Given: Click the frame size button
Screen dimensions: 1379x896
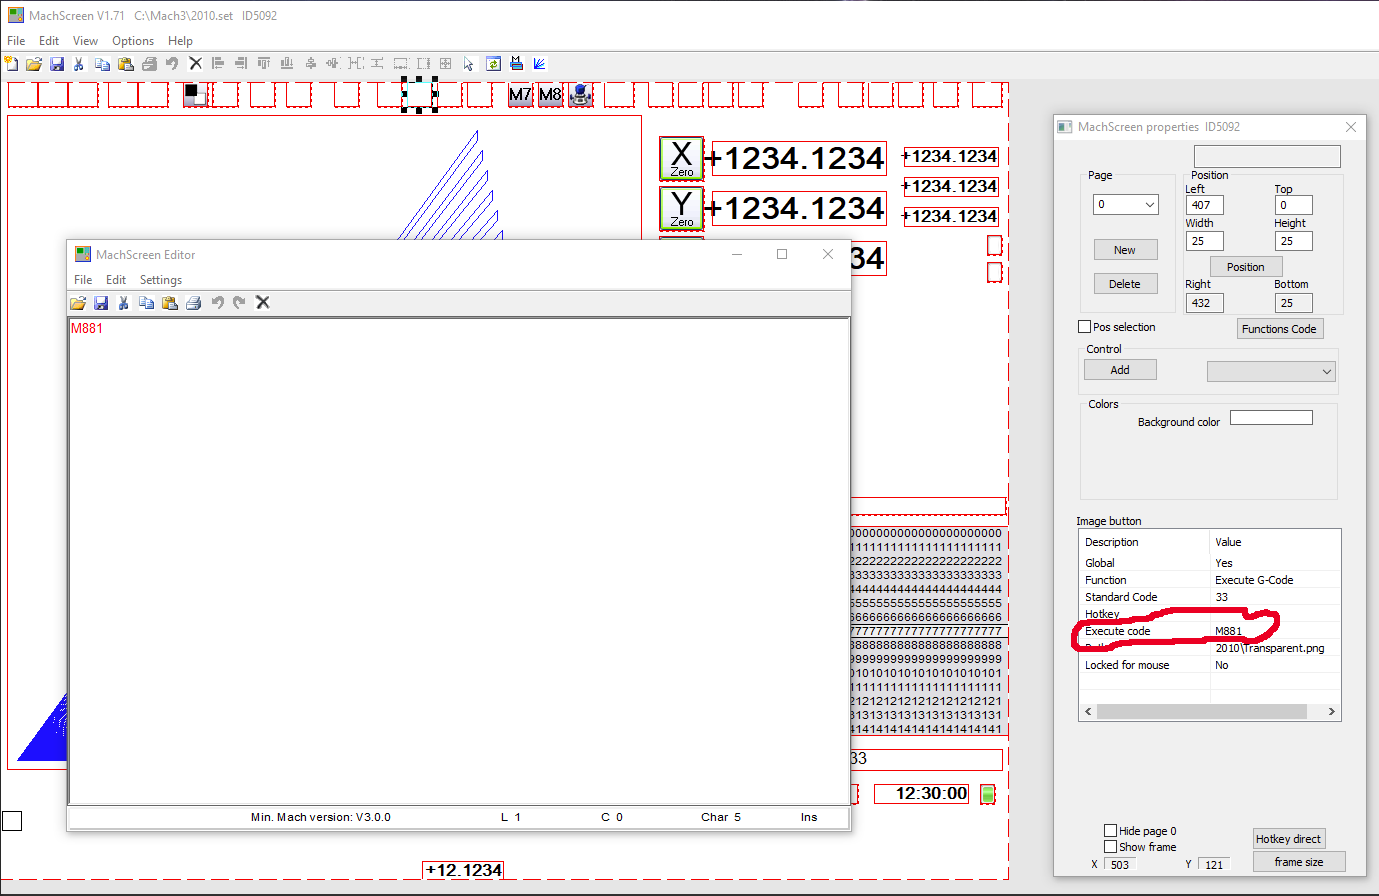Looking at the screenshot, I should (1299, 862).
